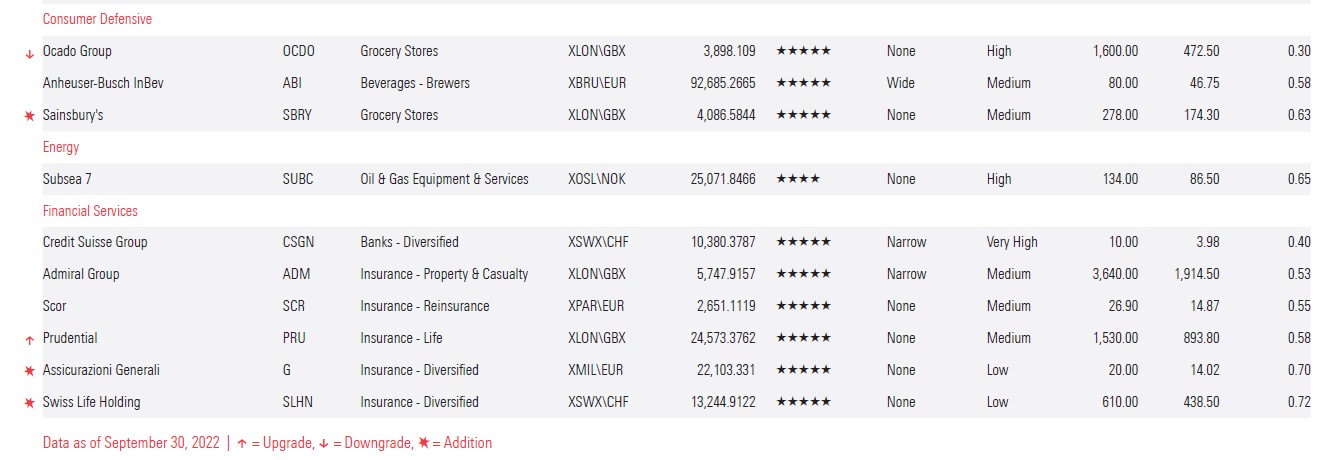This screenshot has width=1321, height=460.
Task: Open the Admiral Group company name
Action: coord(81,274)
